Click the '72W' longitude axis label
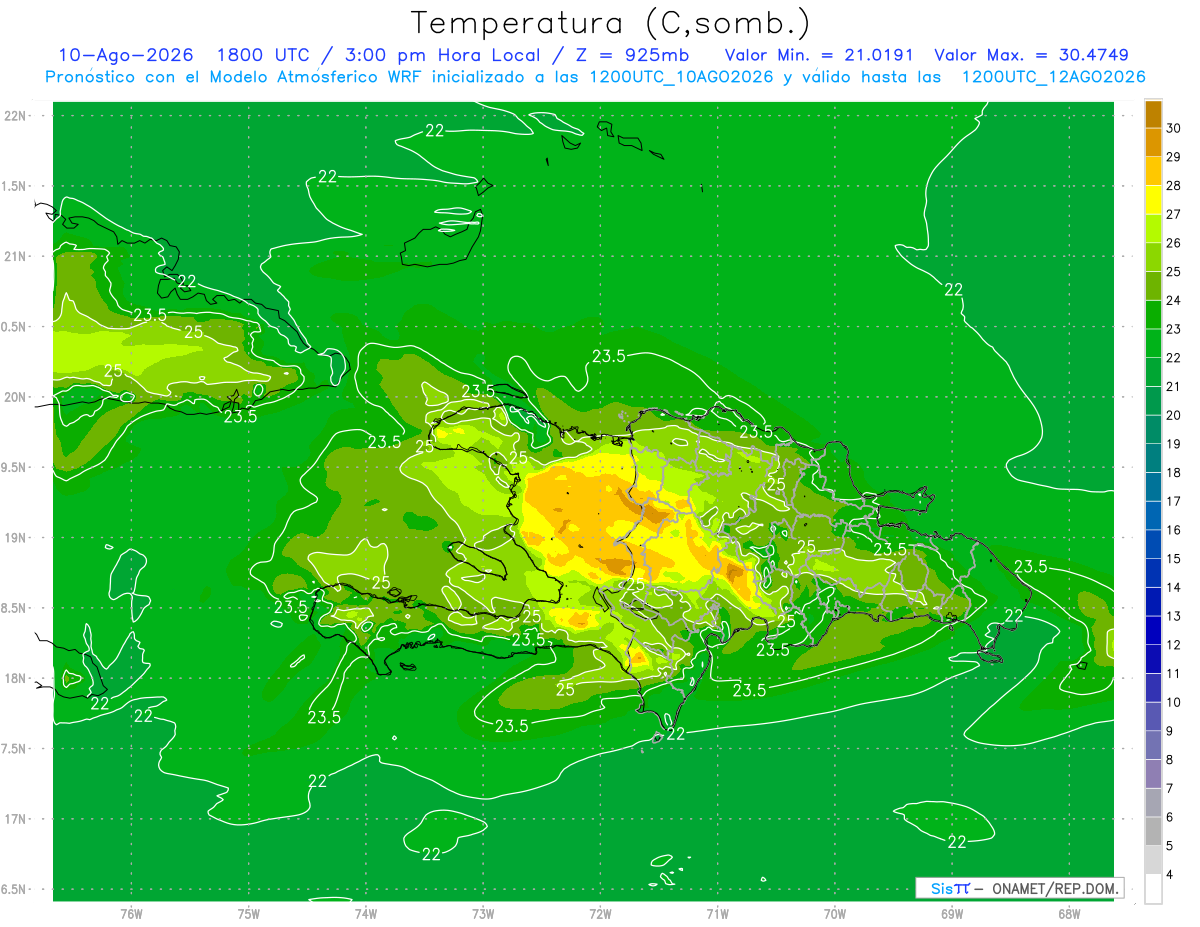This screenshot has height=927, width=1200. coord(600,914)
